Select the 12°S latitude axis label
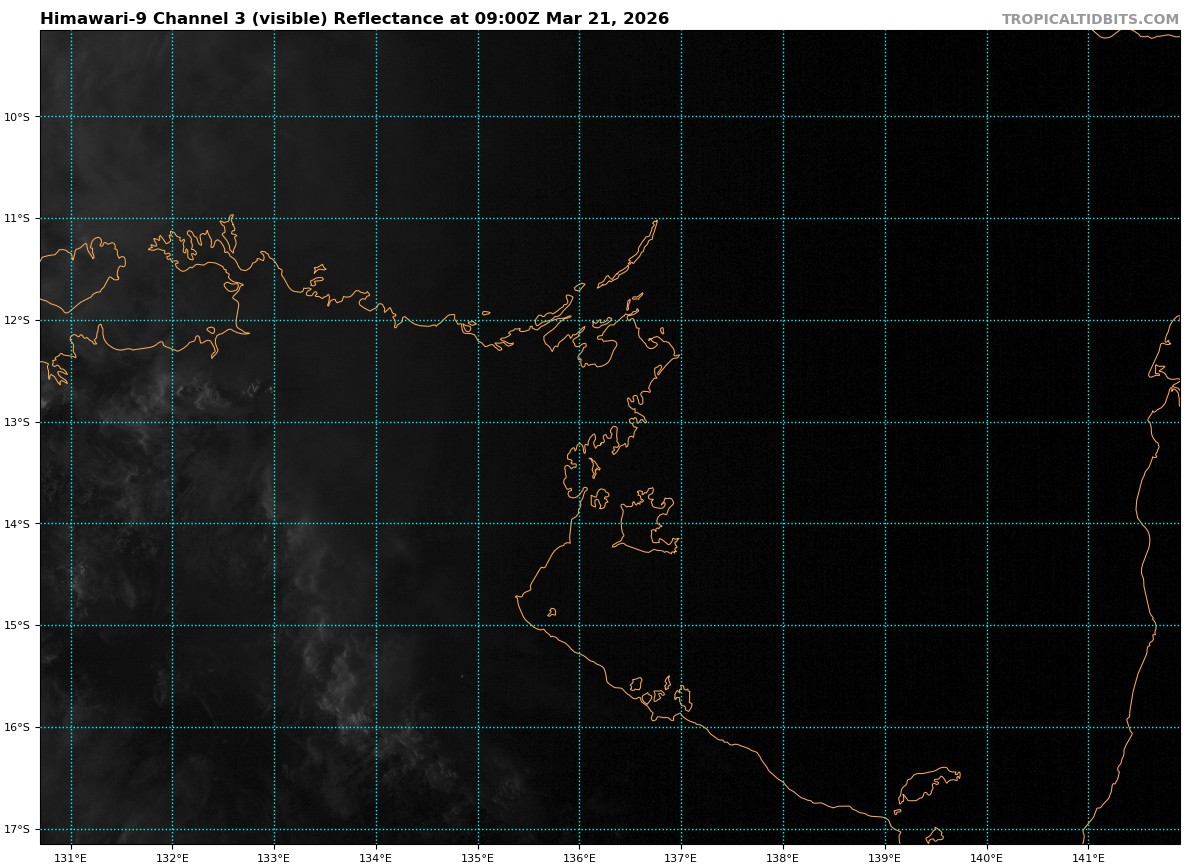 17,321
